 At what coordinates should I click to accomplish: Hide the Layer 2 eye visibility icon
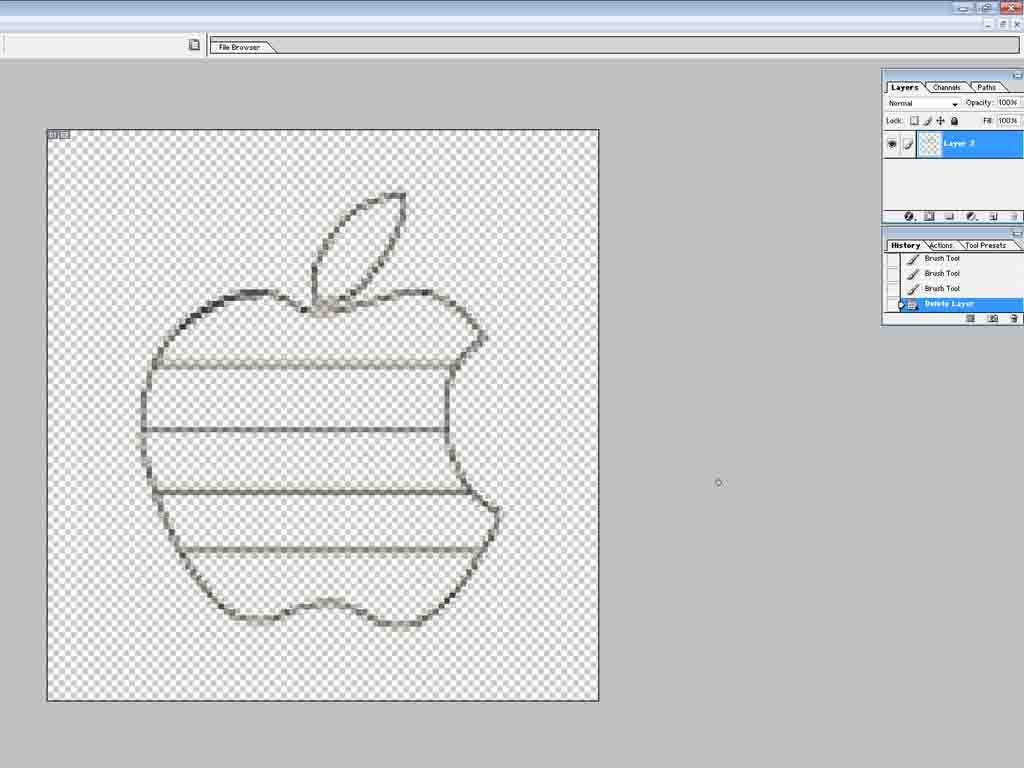tap(892, 144)
